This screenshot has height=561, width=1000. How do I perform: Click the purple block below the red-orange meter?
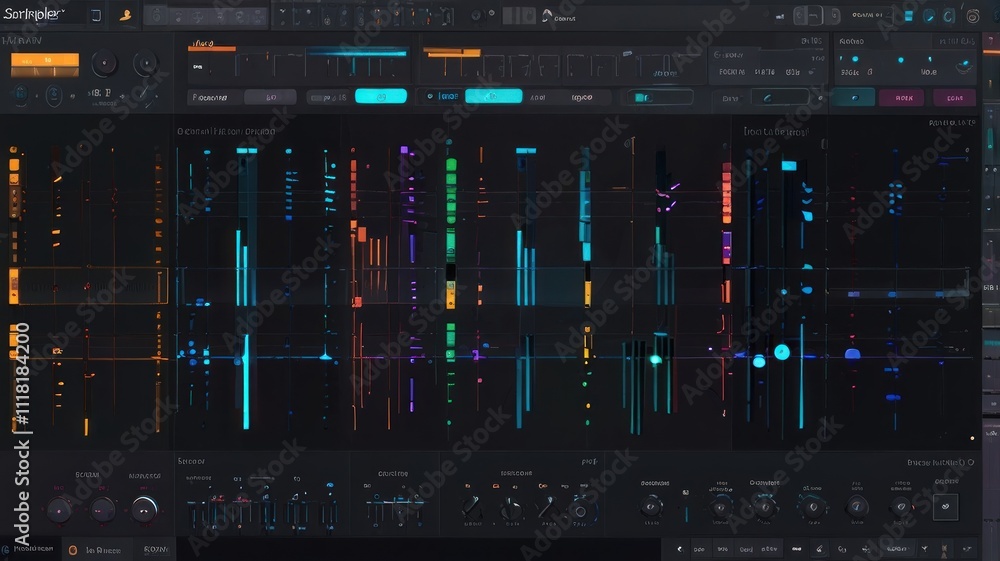point(726,247)
